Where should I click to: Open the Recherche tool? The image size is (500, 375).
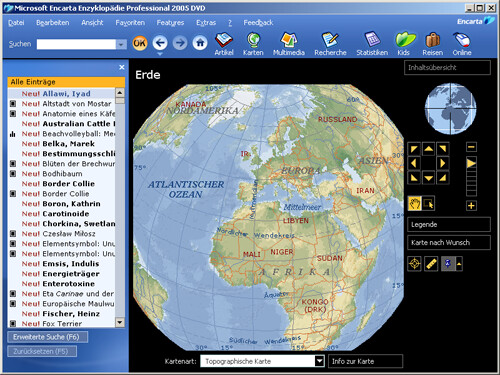330,44
